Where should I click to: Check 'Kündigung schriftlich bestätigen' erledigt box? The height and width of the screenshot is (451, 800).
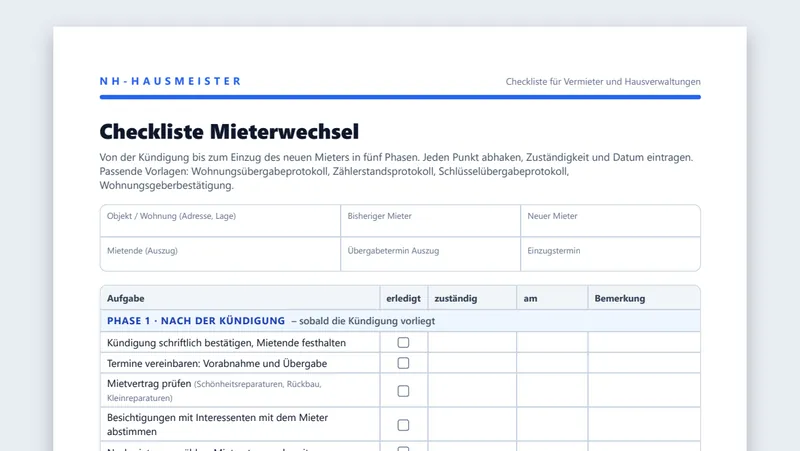(403, 342)
